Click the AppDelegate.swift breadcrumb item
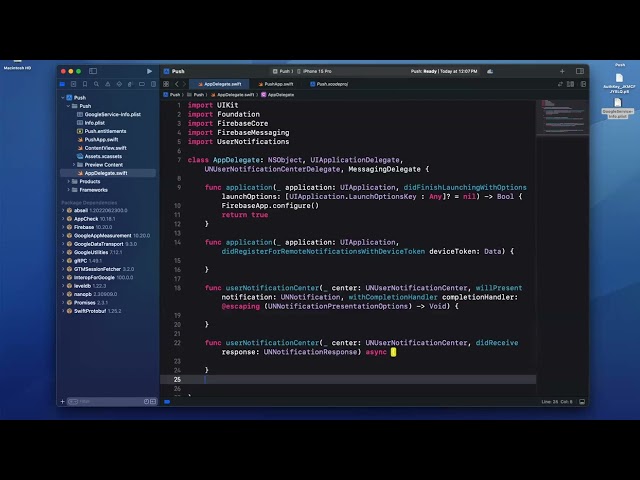This screenshot has height=480, width=640. click(232, 95)
